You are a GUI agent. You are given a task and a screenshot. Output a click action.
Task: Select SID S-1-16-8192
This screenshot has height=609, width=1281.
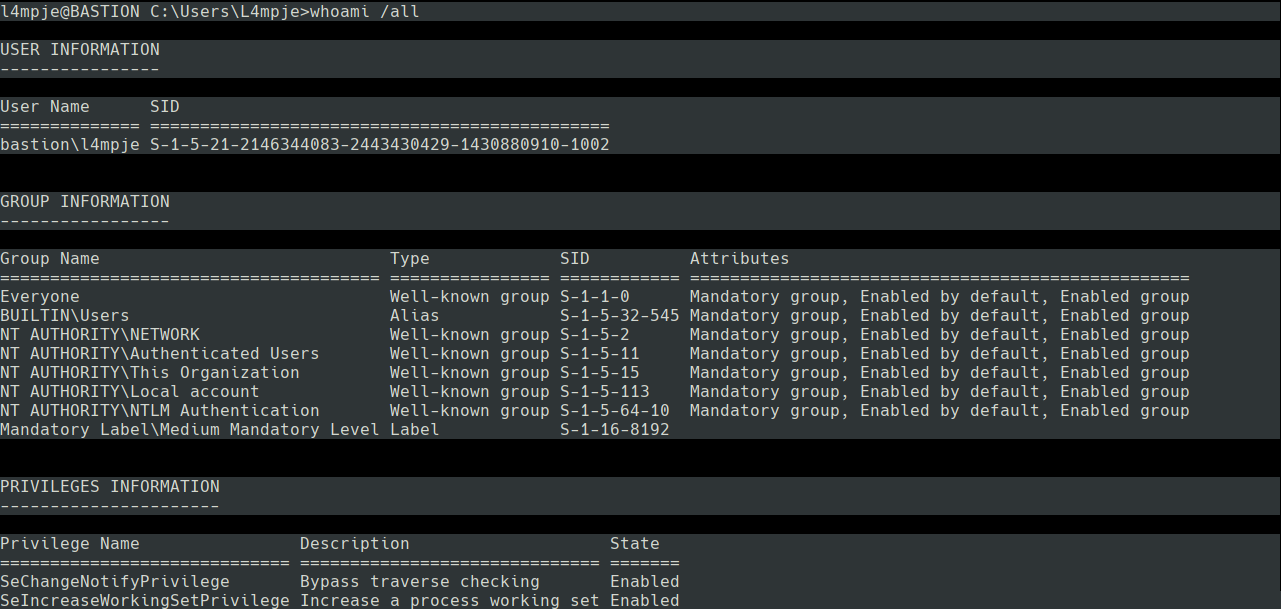(x=615, y=430)
